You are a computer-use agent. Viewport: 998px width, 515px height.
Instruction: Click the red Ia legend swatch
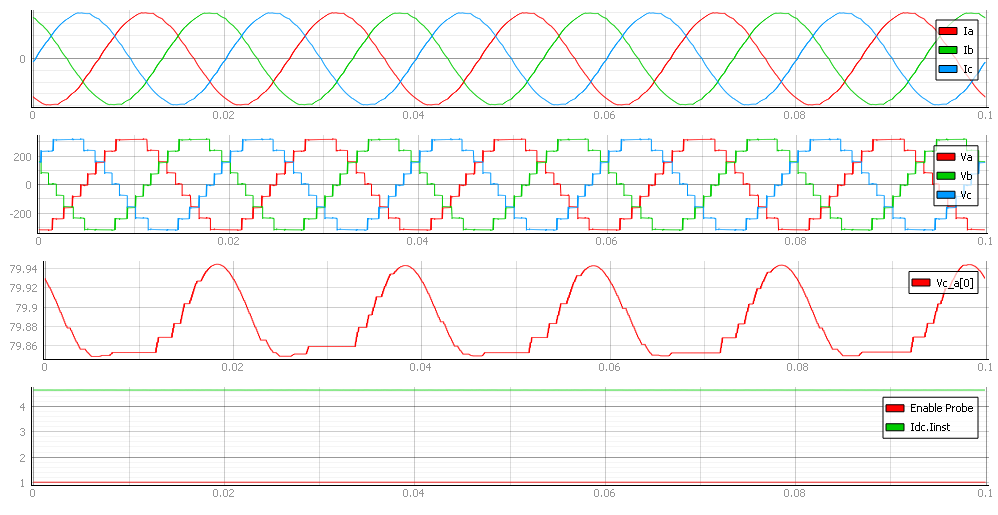[x=948, y=32]
